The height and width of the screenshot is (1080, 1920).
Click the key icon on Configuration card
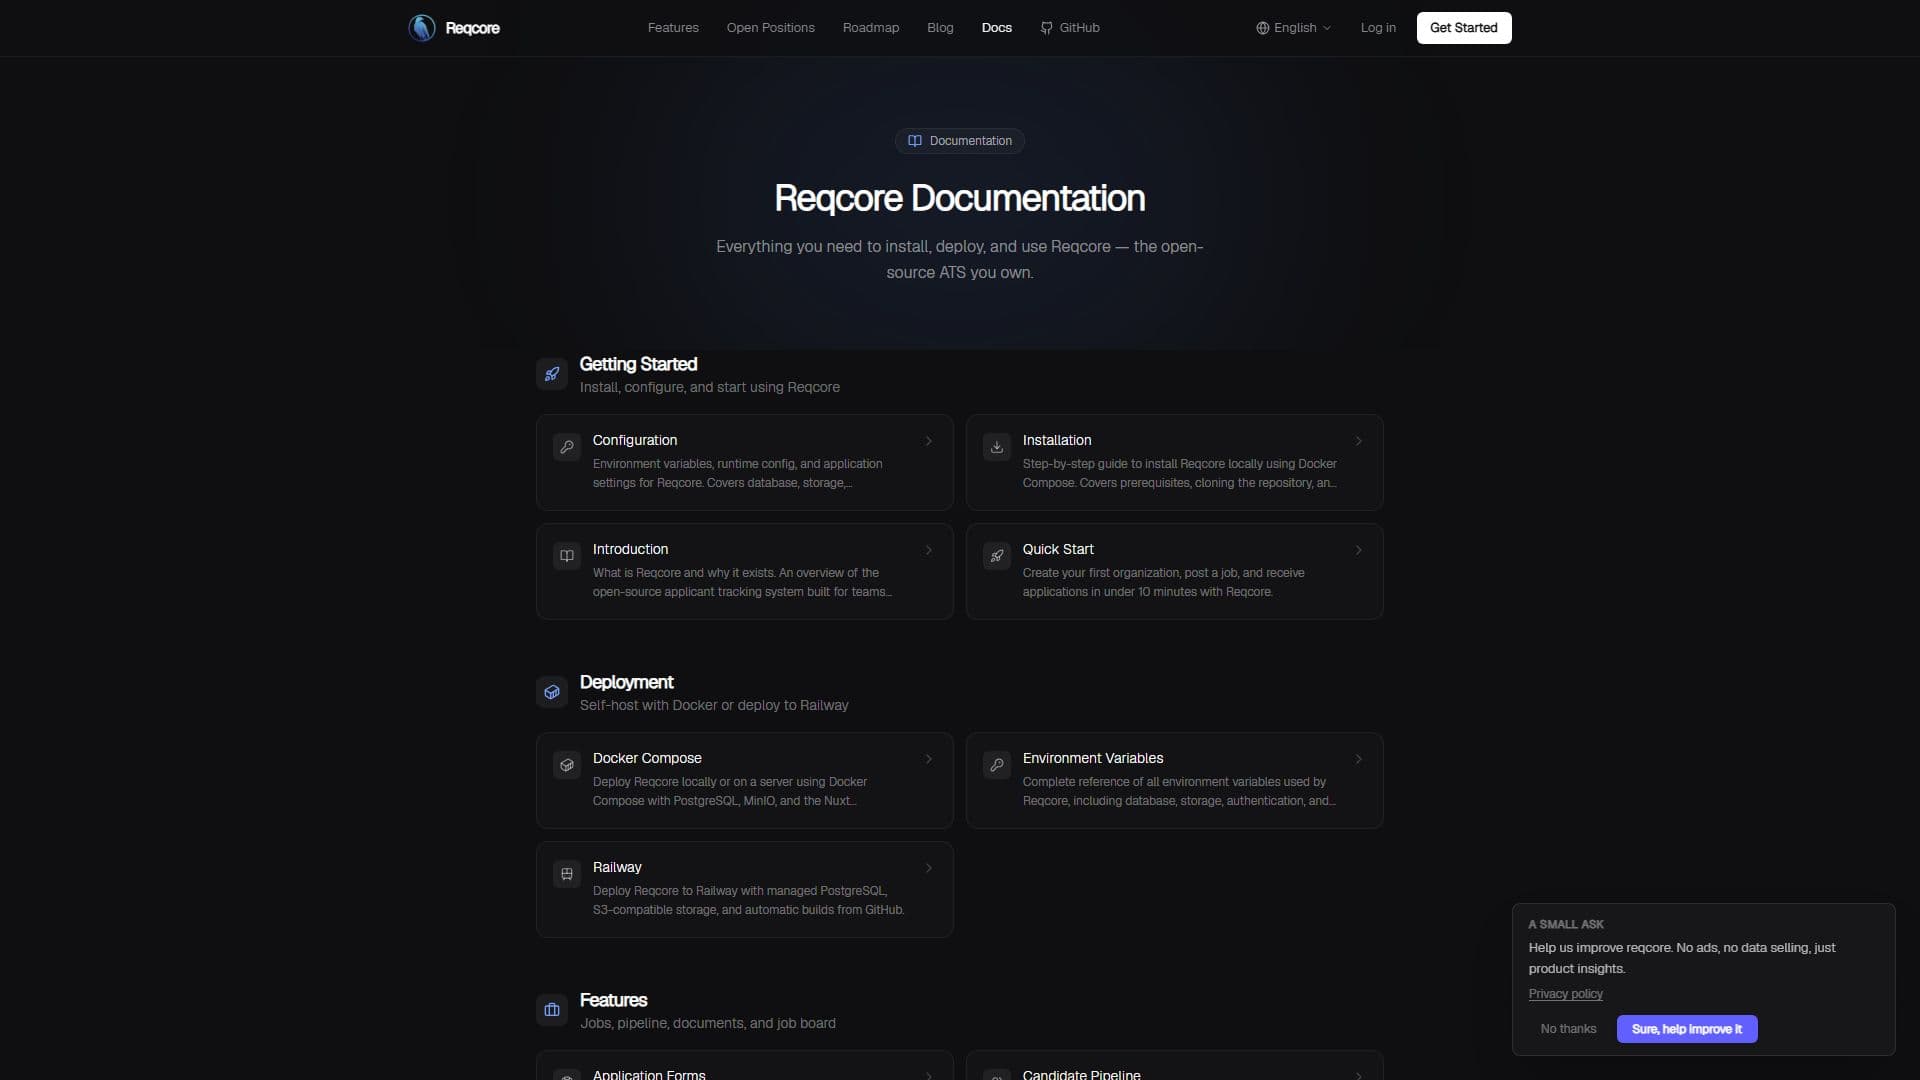[x=567, y=447]
